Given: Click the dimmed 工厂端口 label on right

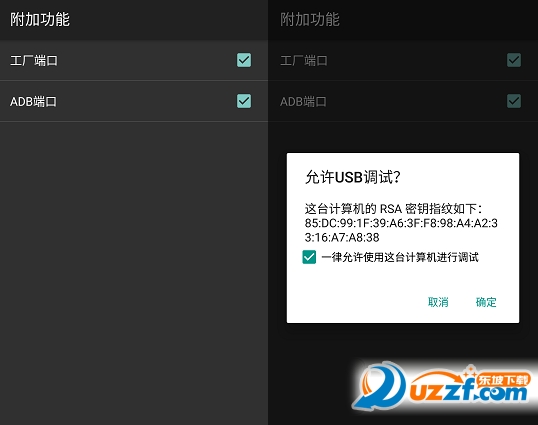Looking at the screenshot, I should click(x=304, y=61).
